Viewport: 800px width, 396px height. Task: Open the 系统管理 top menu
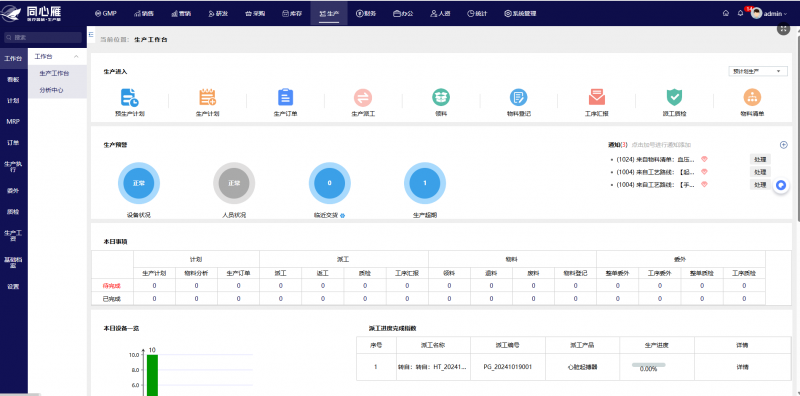click(520, 13)
